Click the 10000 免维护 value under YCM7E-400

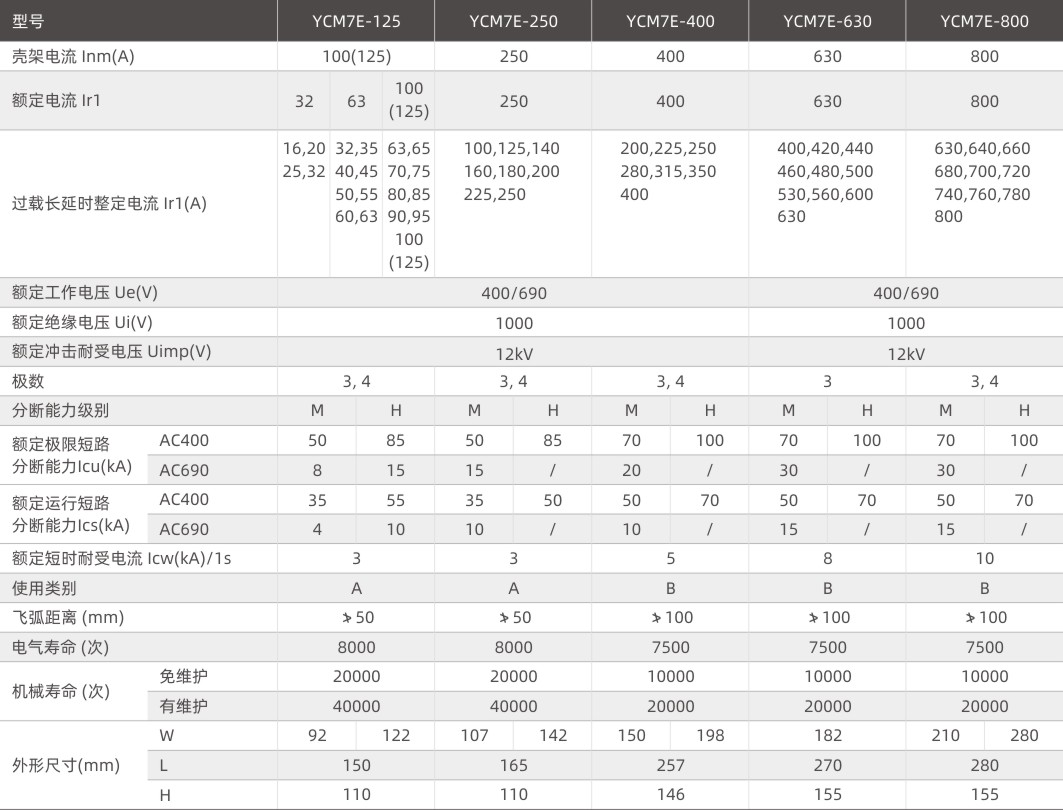(670, 676)
